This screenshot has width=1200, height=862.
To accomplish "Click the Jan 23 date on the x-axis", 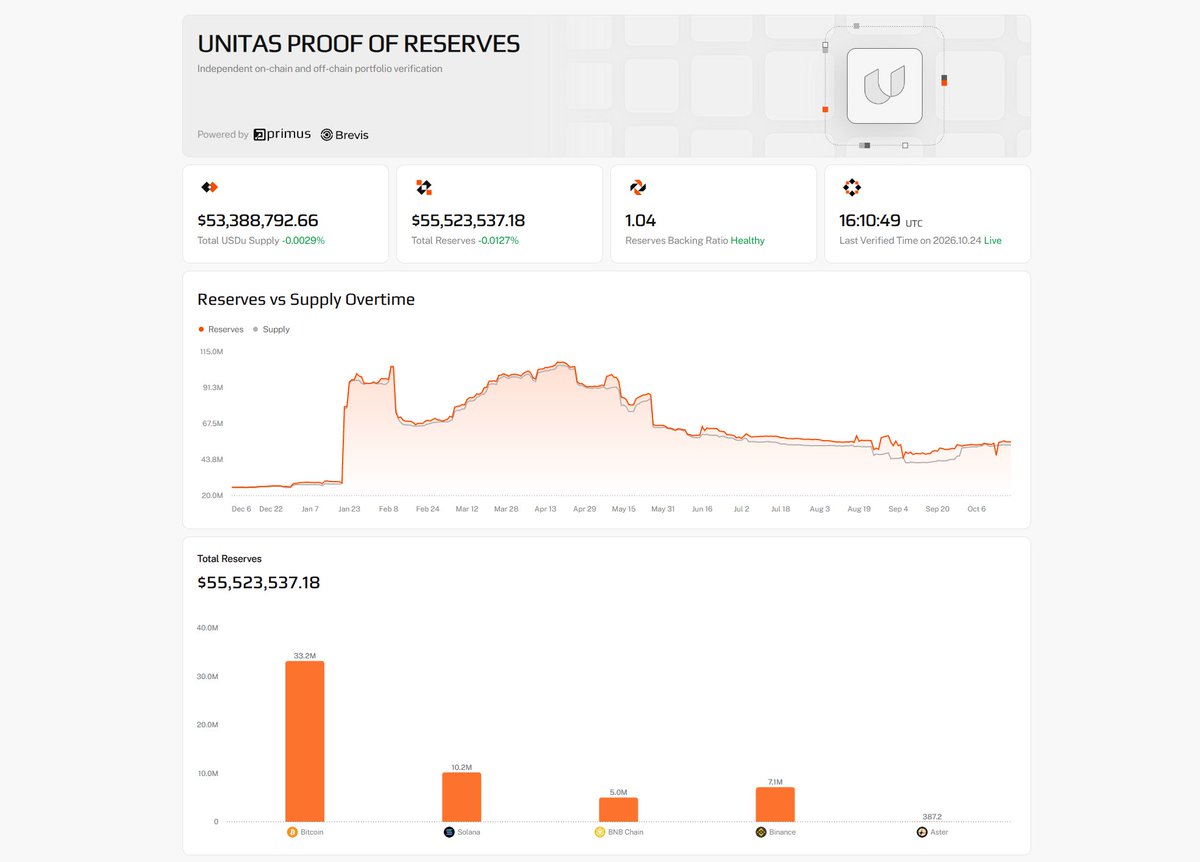I will (x=349, y=509).
